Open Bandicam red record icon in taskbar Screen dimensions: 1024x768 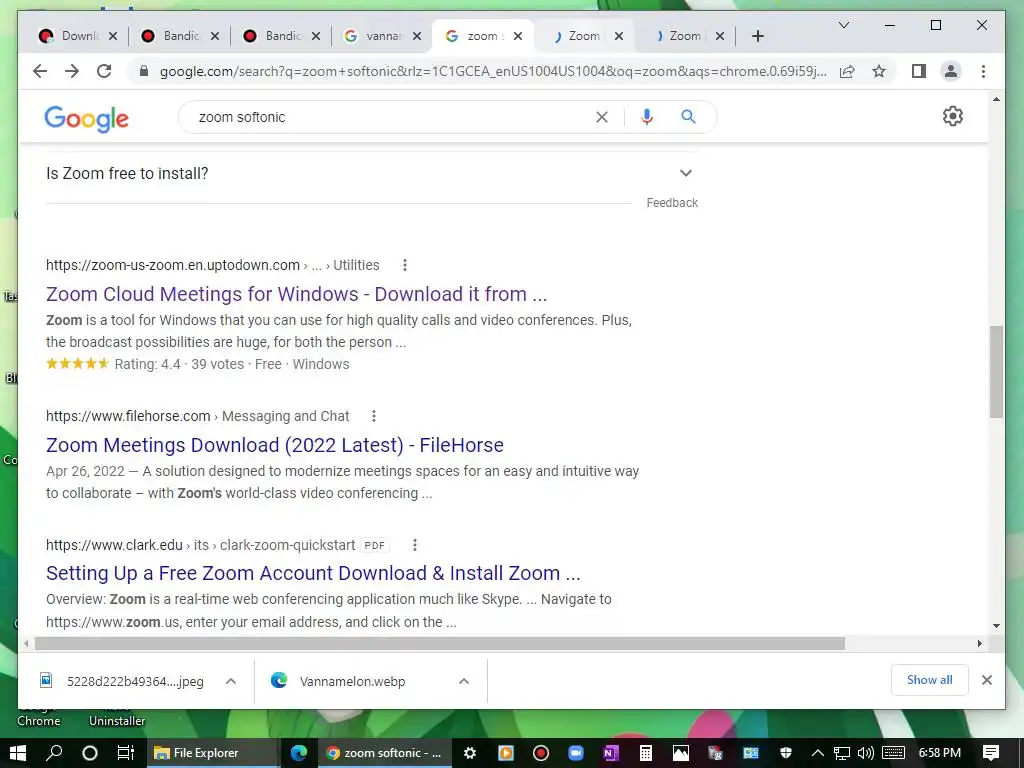[541, 753]
